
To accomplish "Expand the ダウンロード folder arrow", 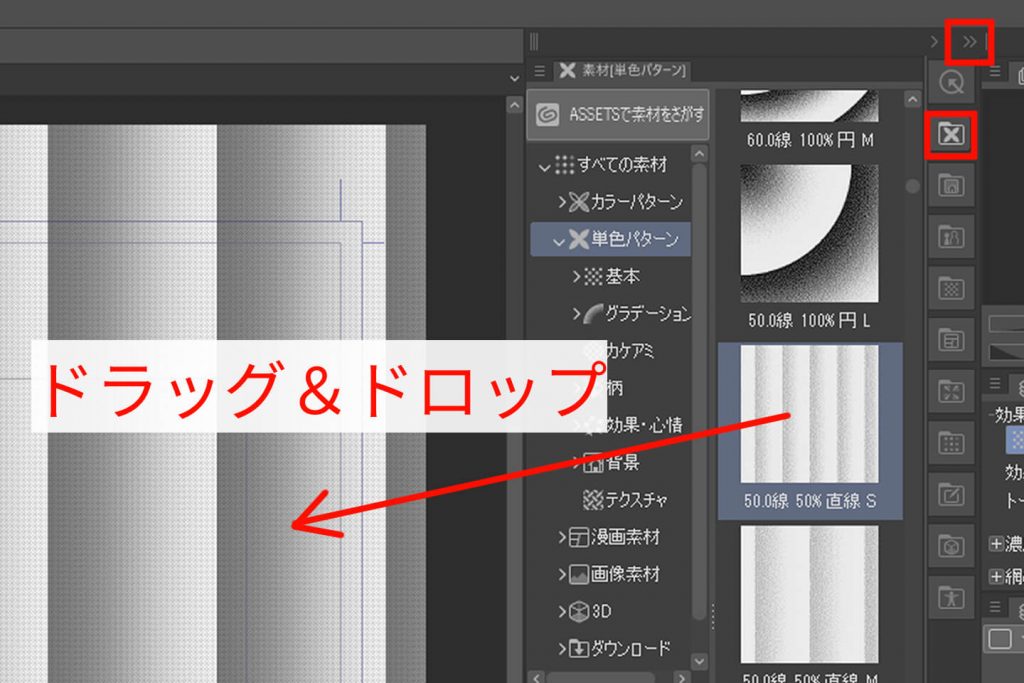I will tap(562, 649).
